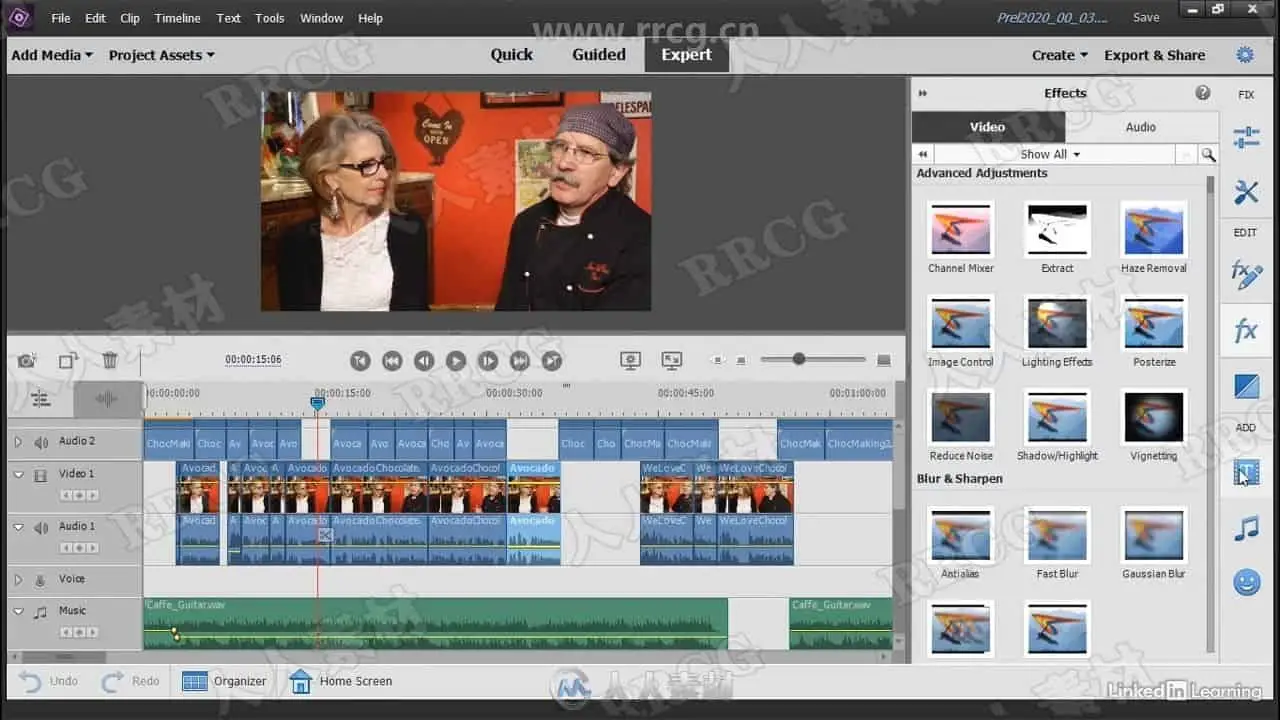This screenshot has width=1280, height=720.
Task: Click the timeline zoom slider handle
Action: click(798, 359)
